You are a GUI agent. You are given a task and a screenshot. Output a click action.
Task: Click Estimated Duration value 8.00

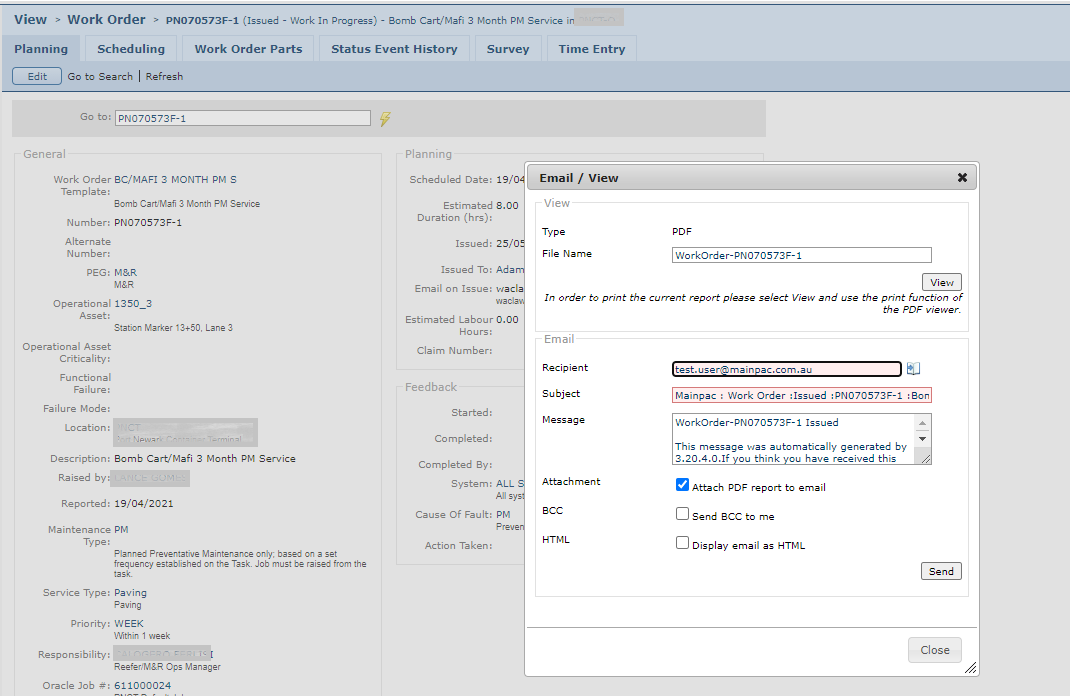pyautogui.click(x=507, y=205)
